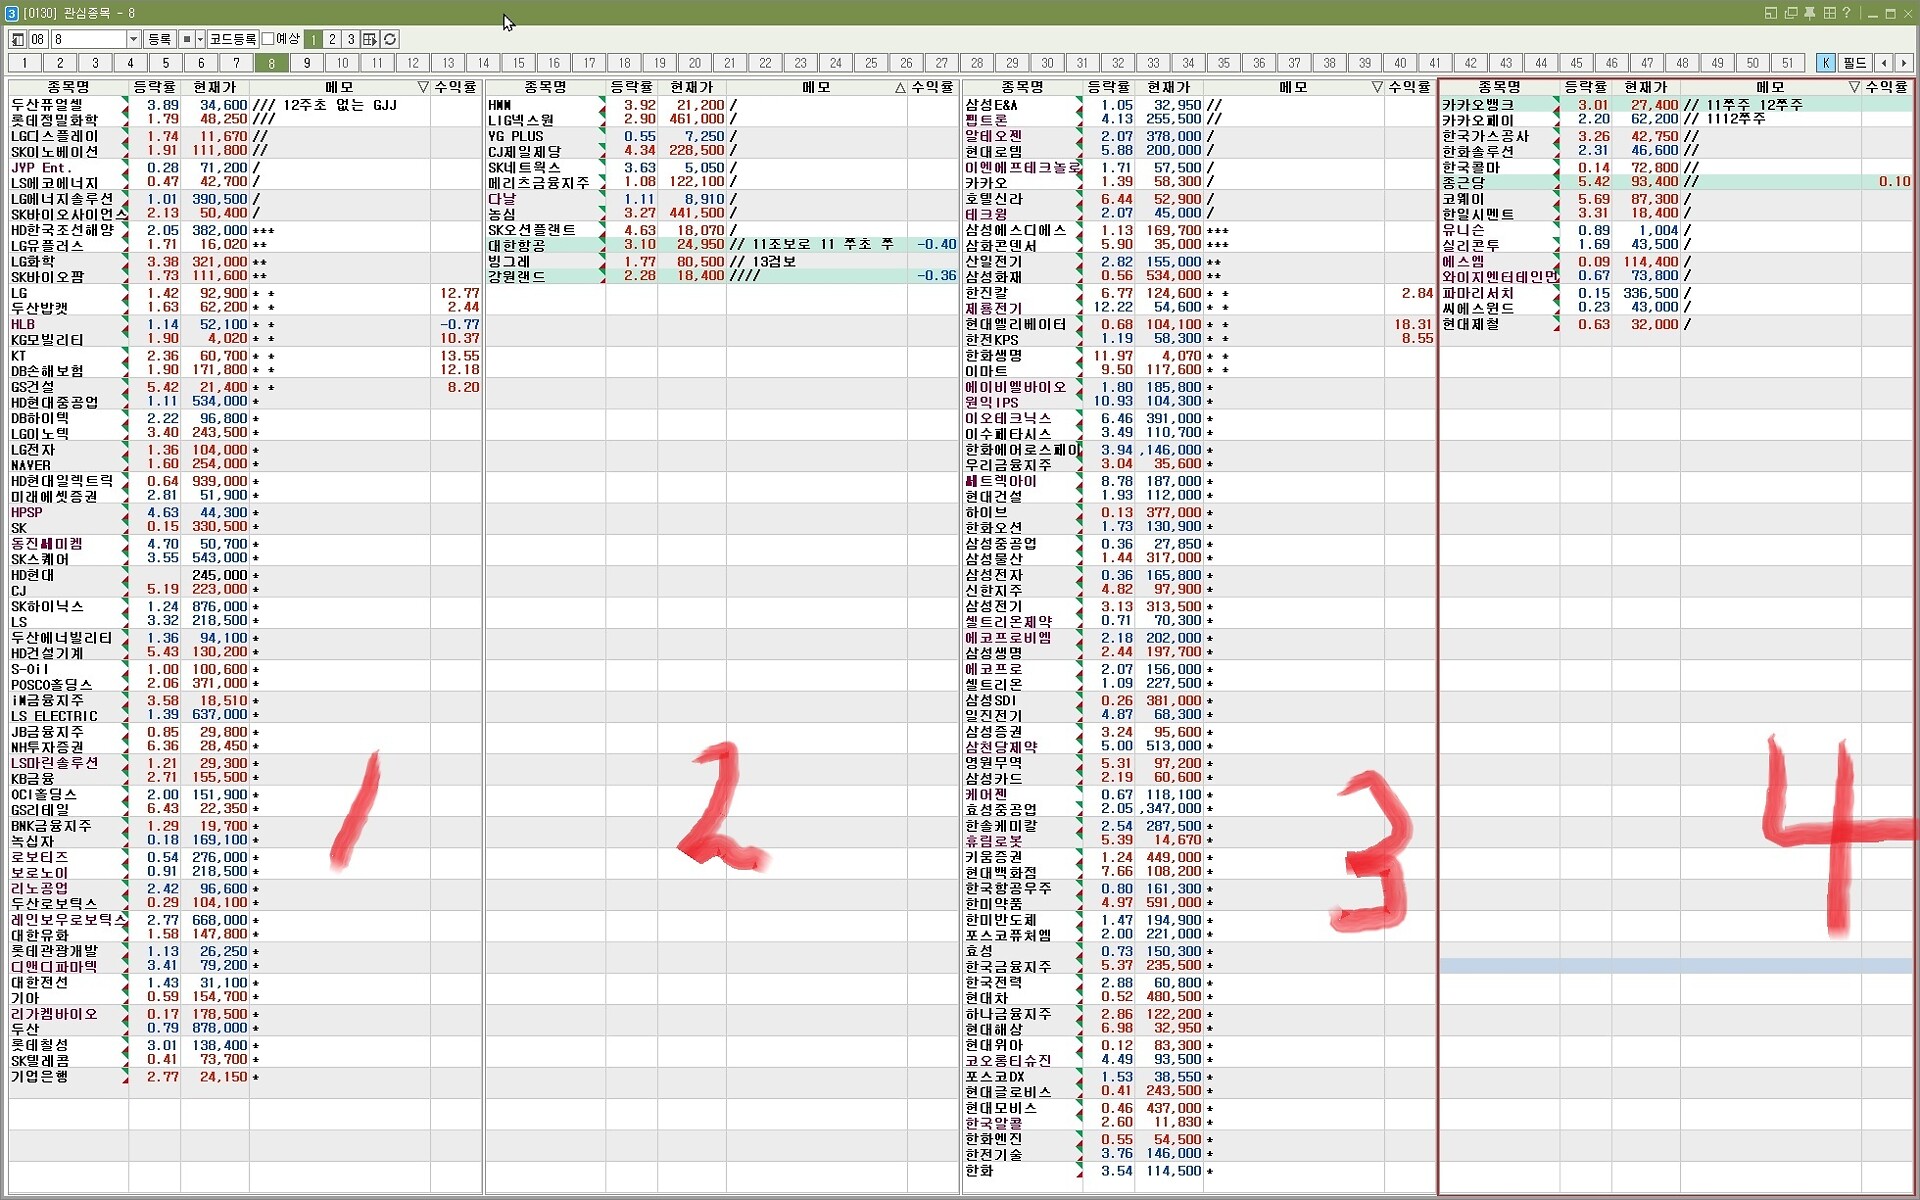1920x1200 pixels.
Task: Open the watchlist group name dropdown
Action: (133, 39)
